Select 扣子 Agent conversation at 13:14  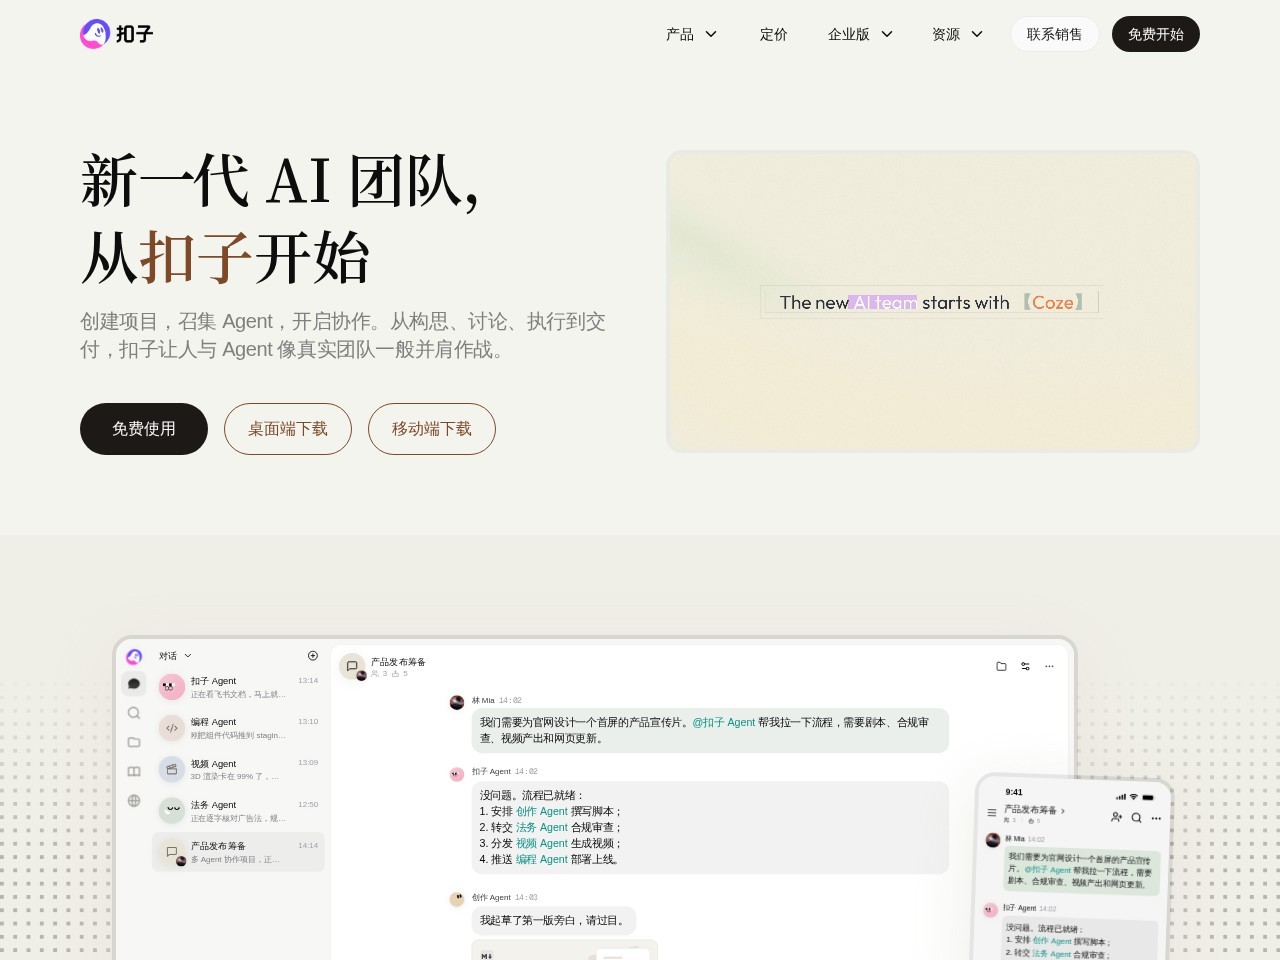point(238,687)
